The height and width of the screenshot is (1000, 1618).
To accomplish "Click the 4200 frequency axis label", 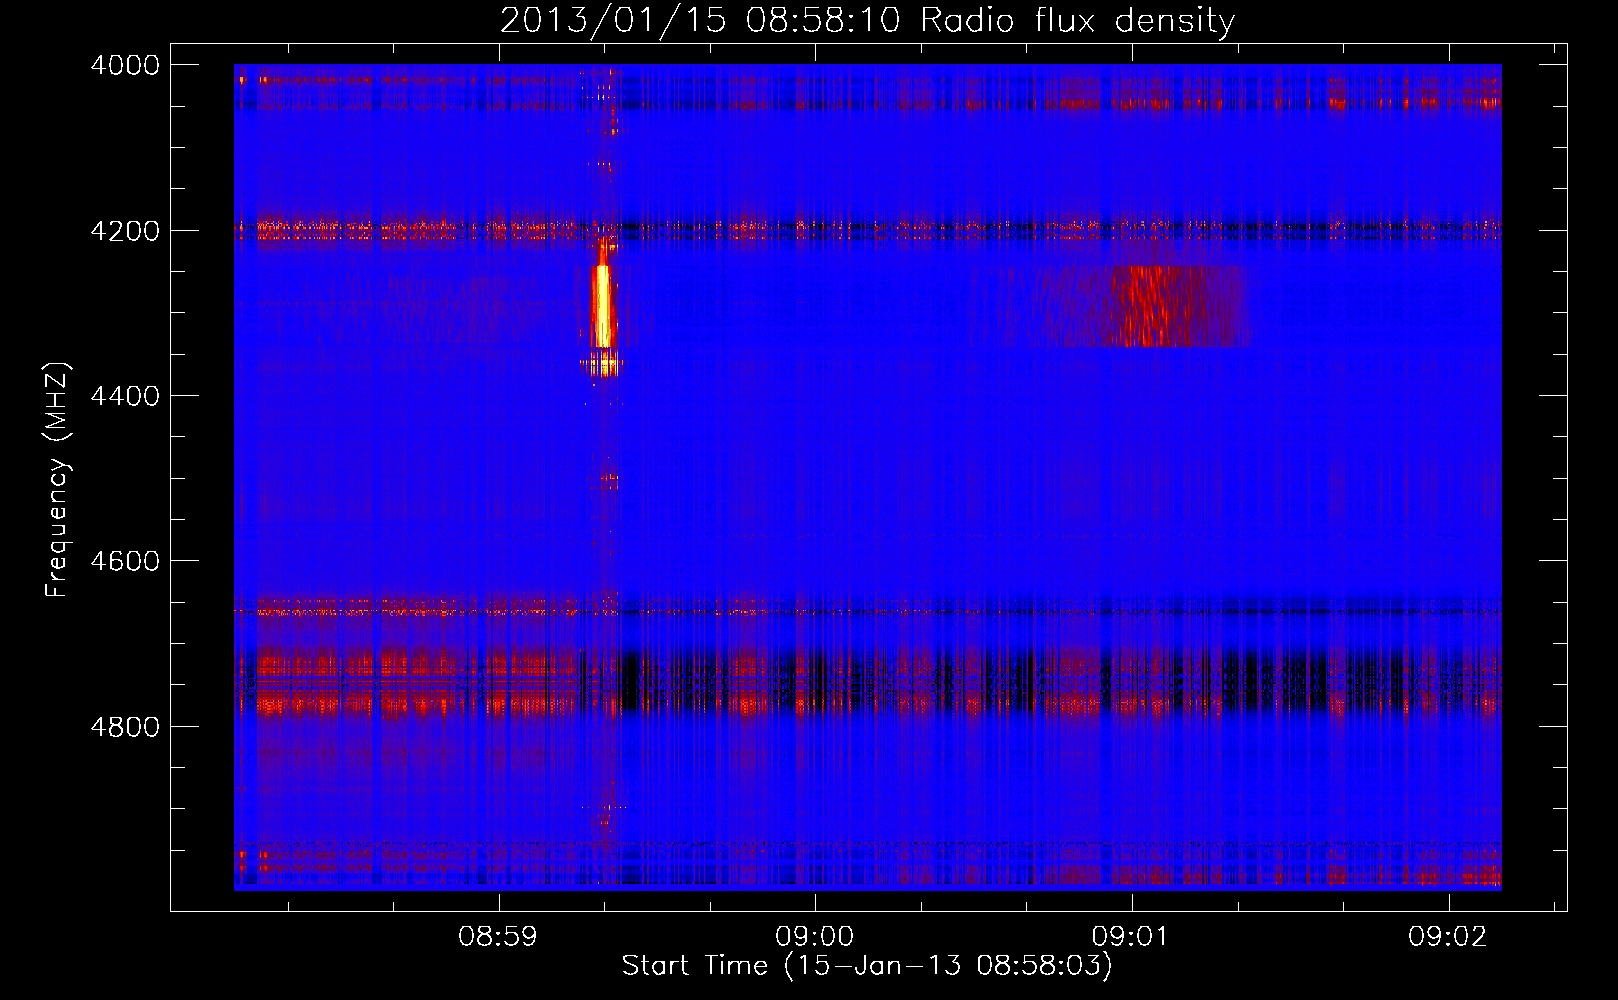I will pyautogui.click(x=125, y=231).
